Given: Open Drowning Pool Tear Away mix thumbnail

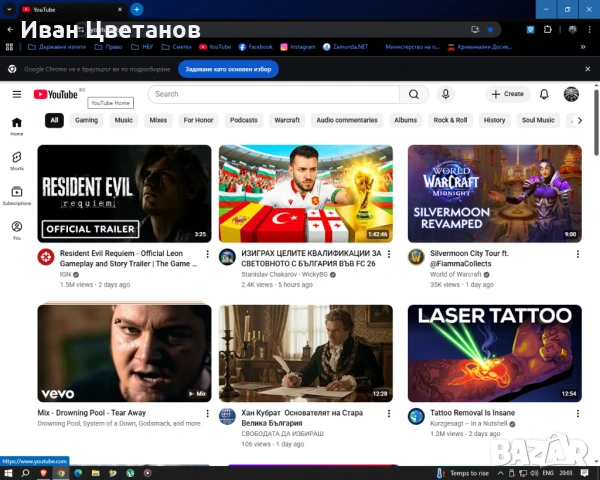Looking at the screenshot, I should point(124,353).
